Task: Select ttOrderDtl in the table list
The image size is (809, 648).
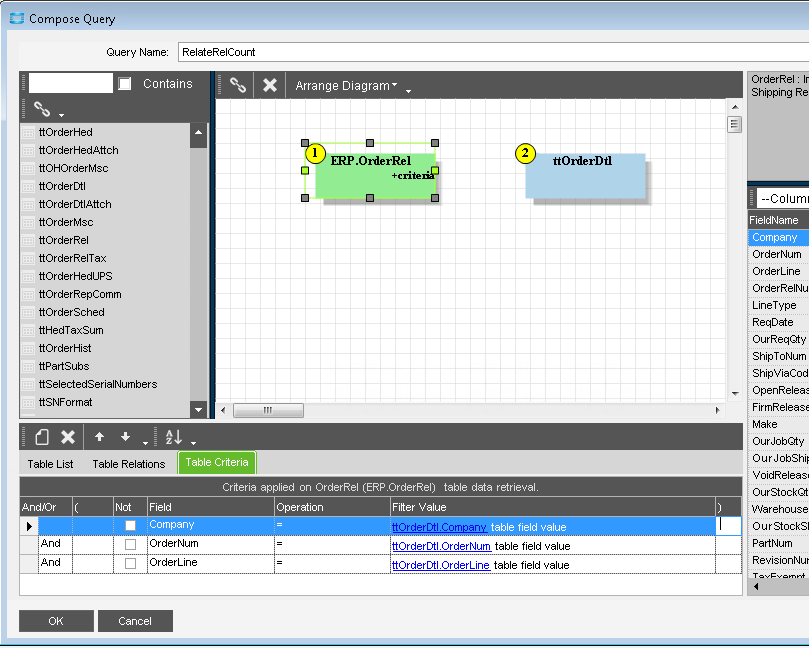Action: (x=62, y=186)
